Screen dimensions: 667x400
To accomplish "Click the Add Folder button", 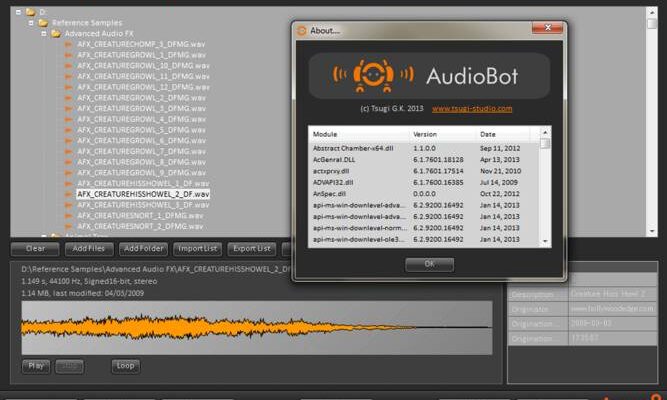I will pyautogui.click(x=143, y=248).
